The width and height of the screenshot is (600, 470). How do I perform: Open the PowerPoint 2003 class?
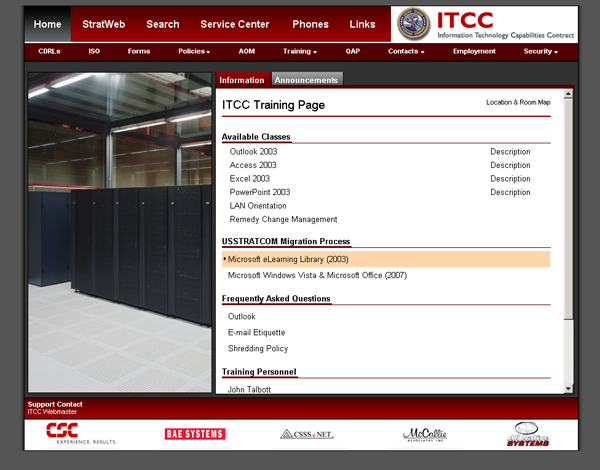pyautogui.click(x=260, y=192)
